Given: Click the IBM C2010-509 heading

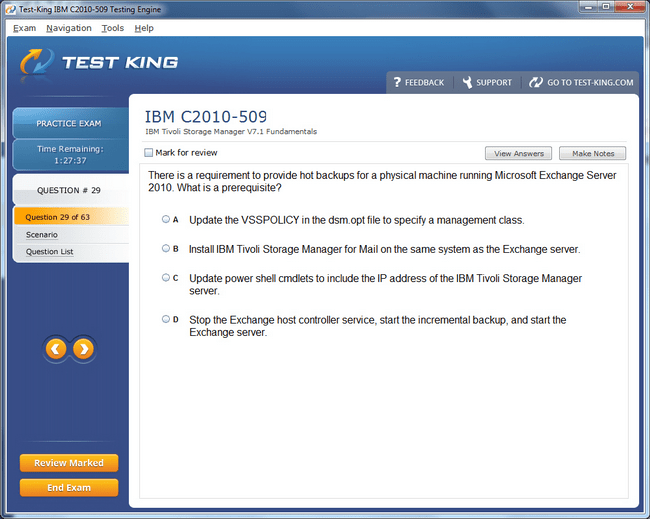Looking at the screenshot, I should click(206, 117).
